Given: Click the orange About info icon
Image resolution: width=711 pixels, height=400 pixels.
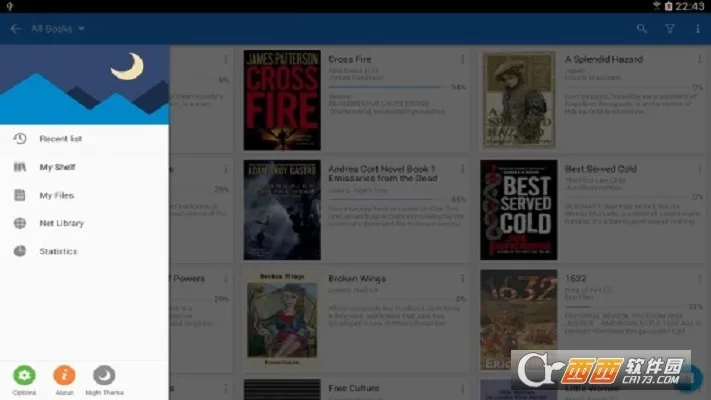Looking at the screenshot, I should coord(64,375).
